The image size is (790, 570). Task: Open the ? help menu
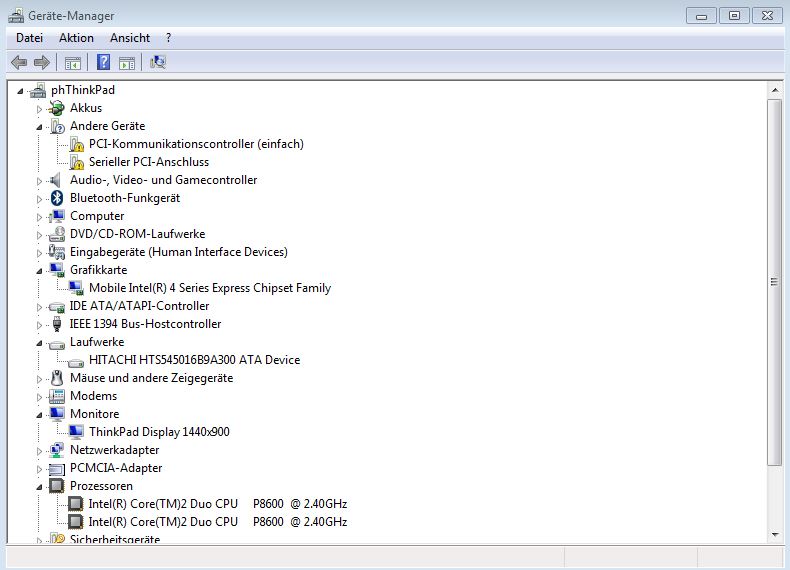(168, 38)
